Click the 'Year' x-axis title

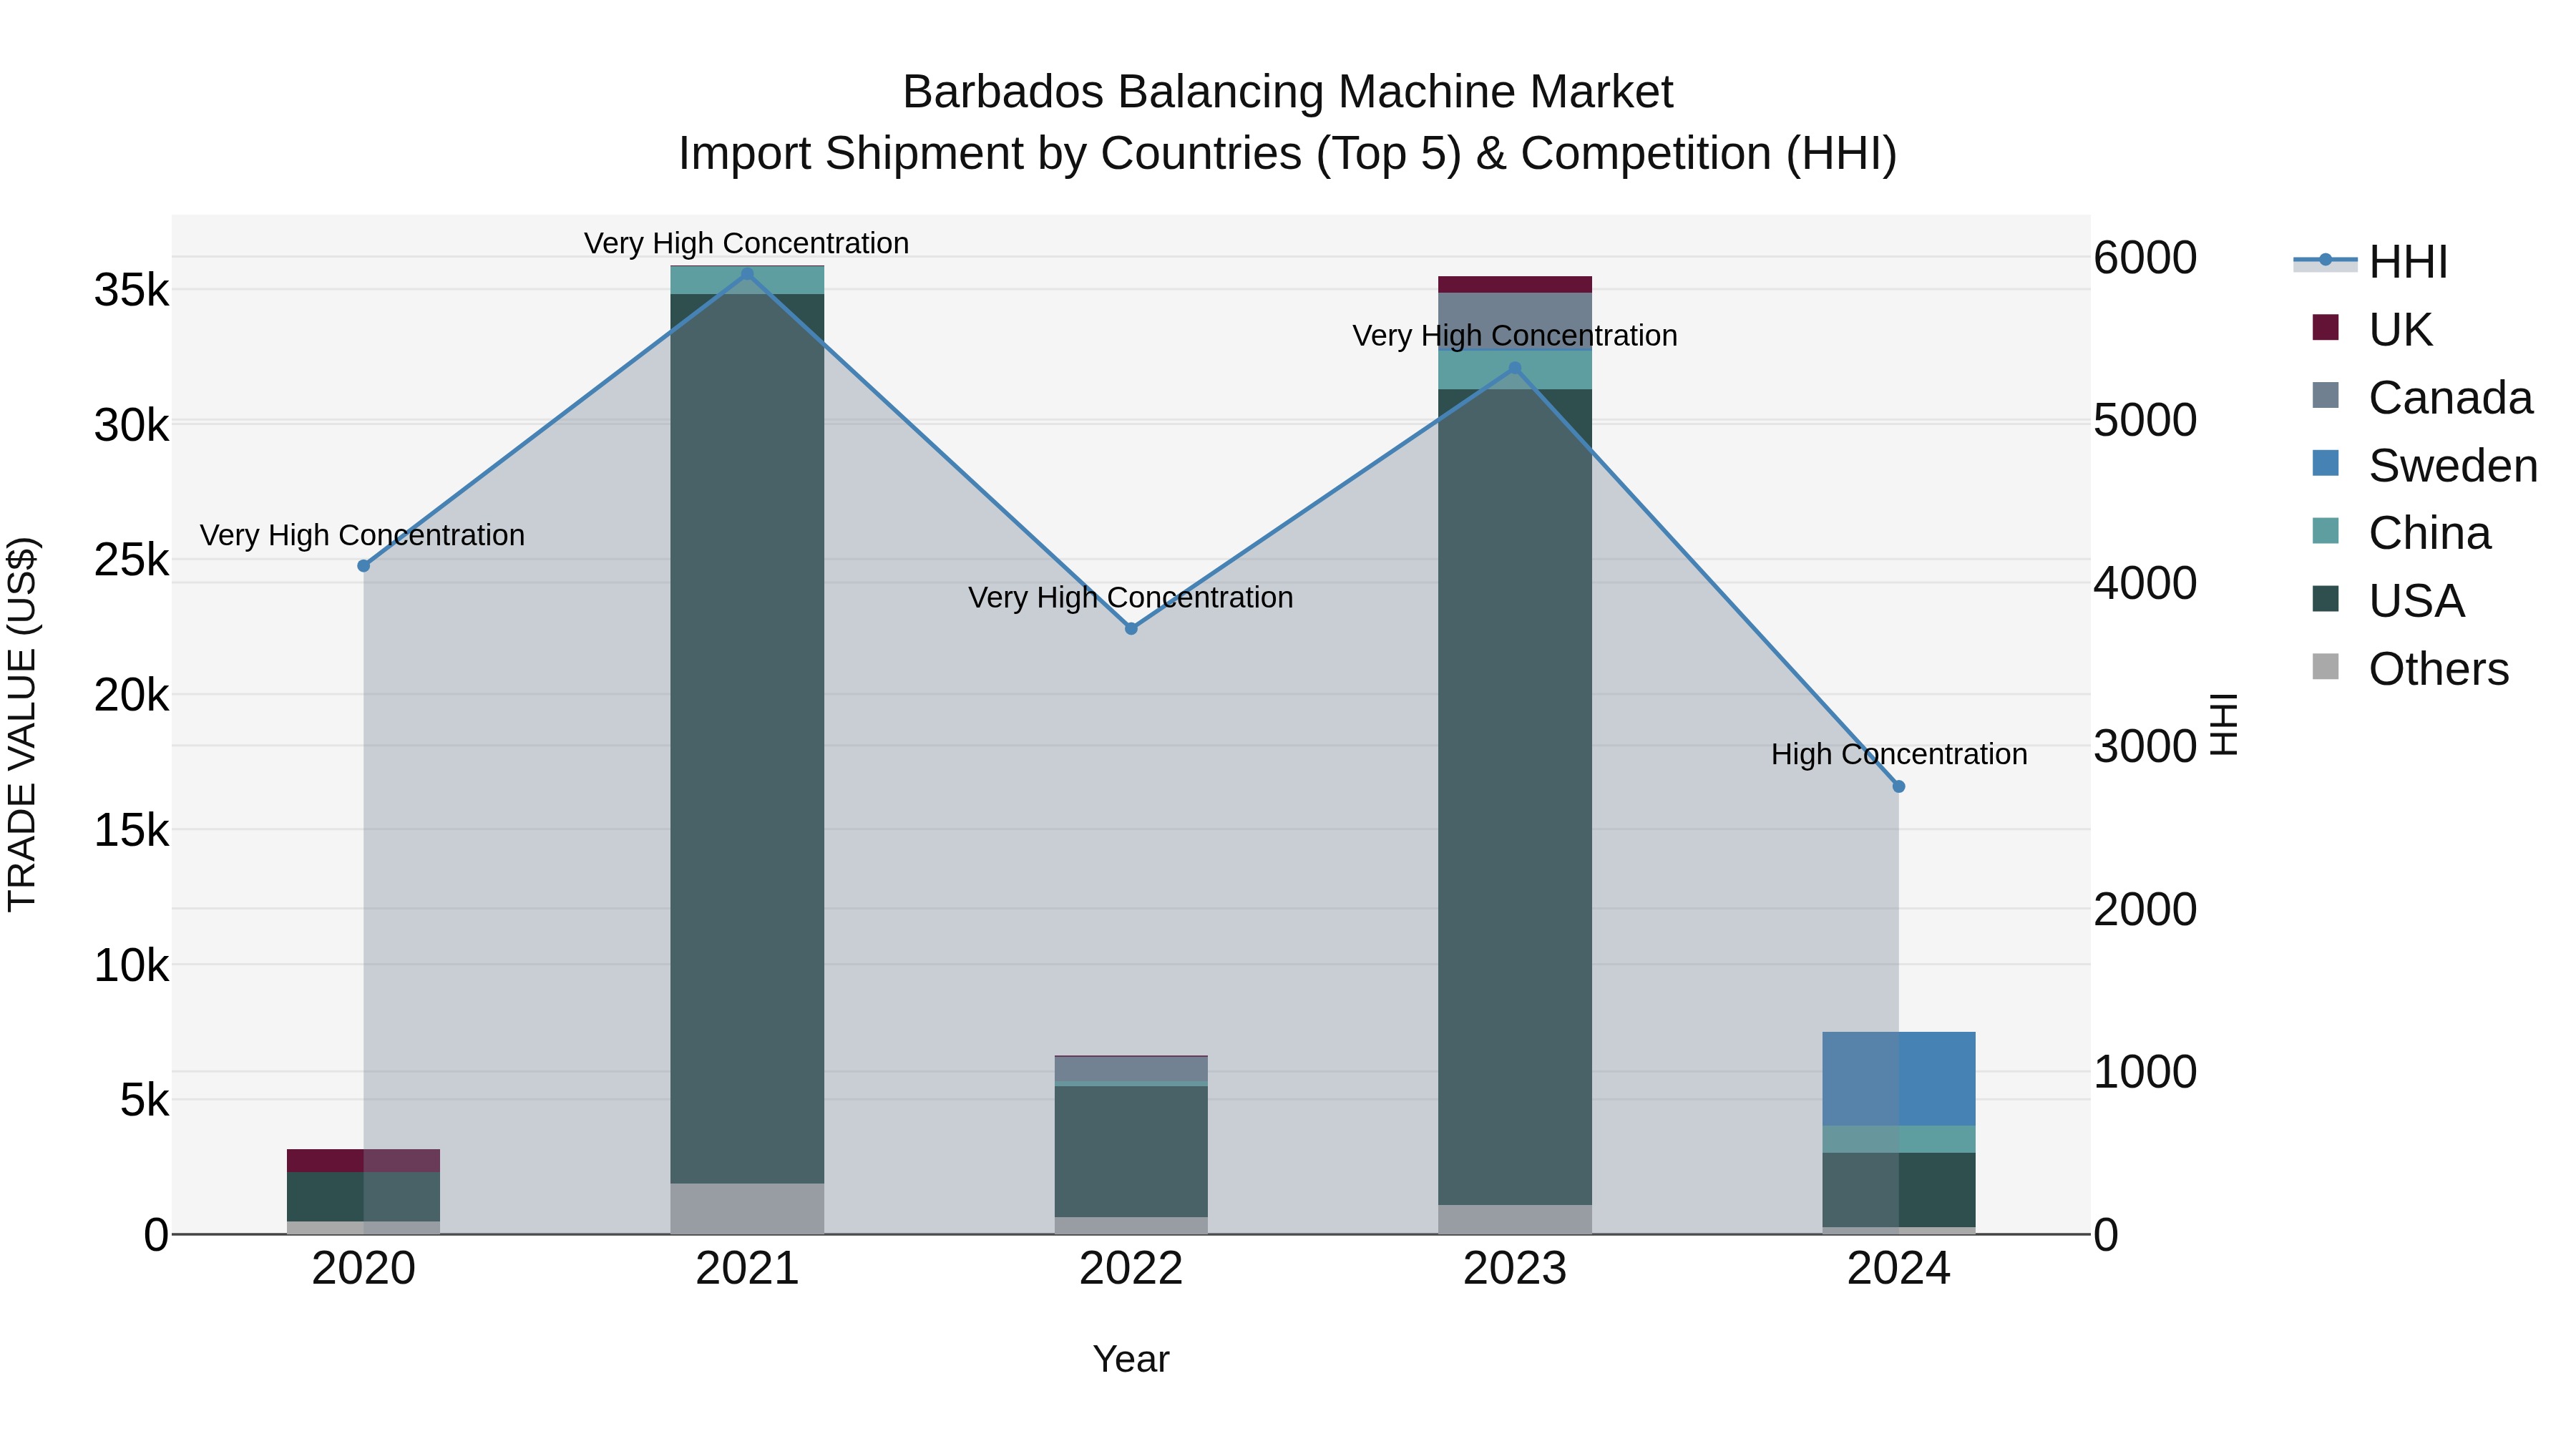[1131, 1359]
